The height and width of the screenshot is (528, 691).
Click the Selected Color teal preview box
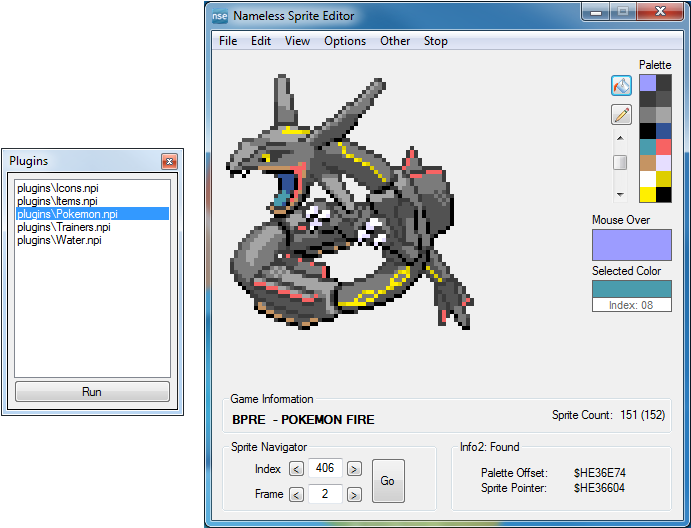632,289
